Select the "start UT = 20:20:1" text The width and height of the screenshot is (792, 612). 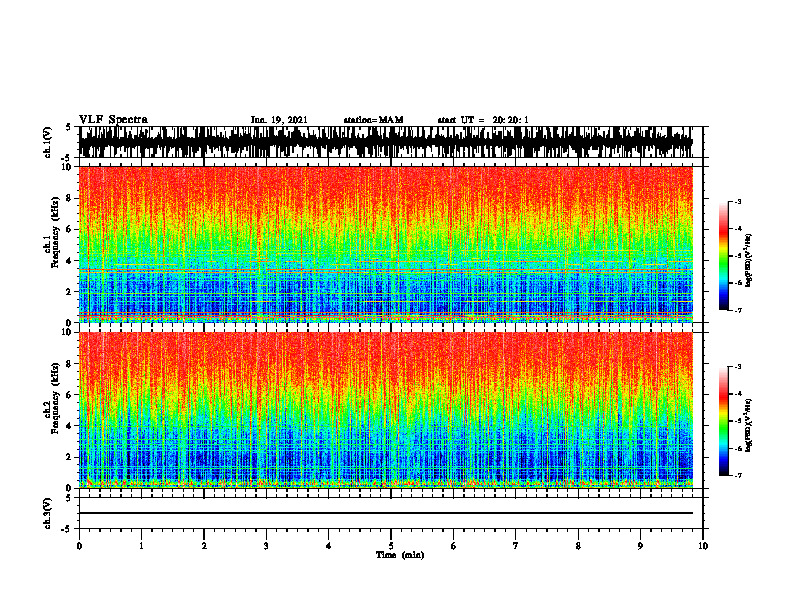(x=482, y=120)
